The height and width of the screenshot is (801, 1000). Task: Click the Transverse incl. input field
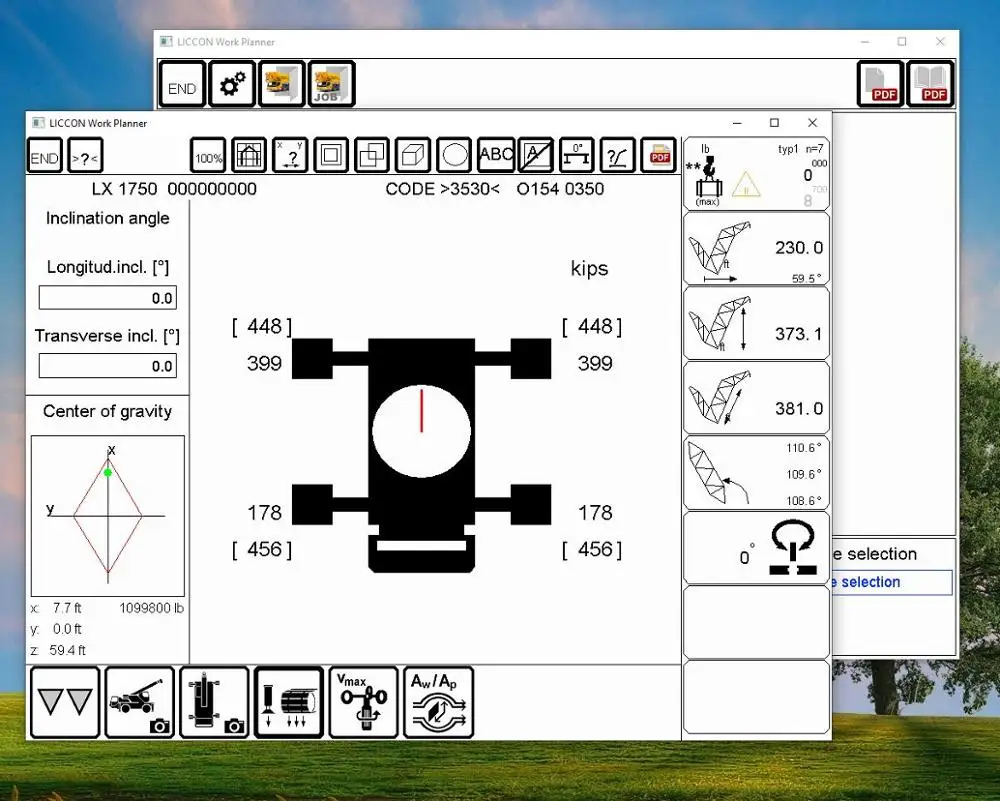pos(108,366)
